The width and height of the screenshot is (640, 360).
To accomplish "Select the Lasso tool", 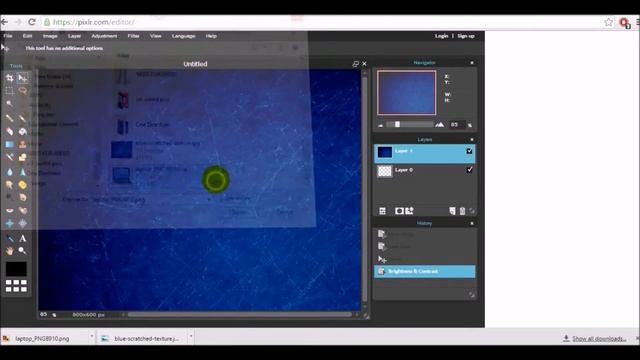I will (23, 91).
